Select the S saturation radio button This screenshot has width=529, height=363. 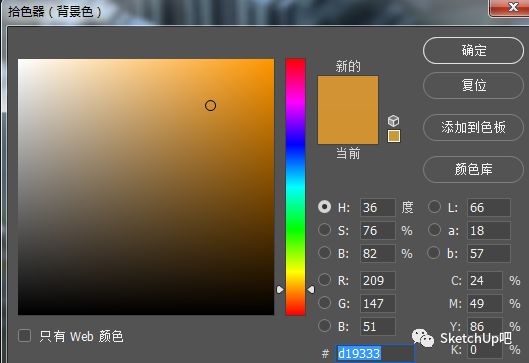tap(325, 230)
